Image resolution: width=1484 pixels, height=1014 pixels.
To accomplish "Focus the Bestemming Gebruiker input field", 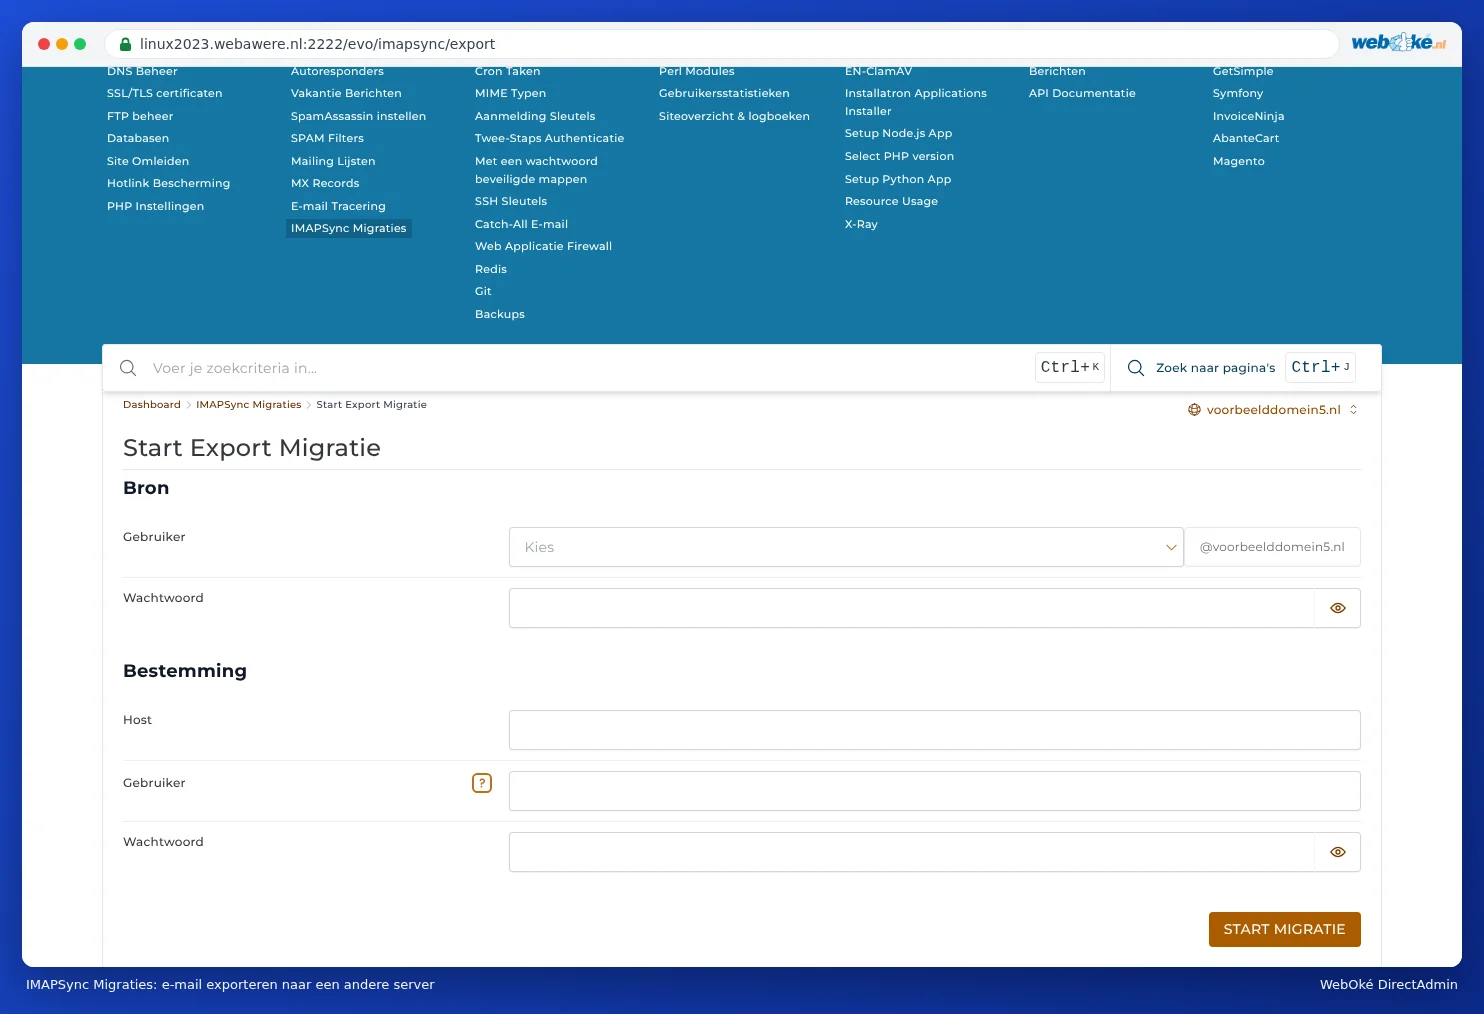I will coord(934,791).
